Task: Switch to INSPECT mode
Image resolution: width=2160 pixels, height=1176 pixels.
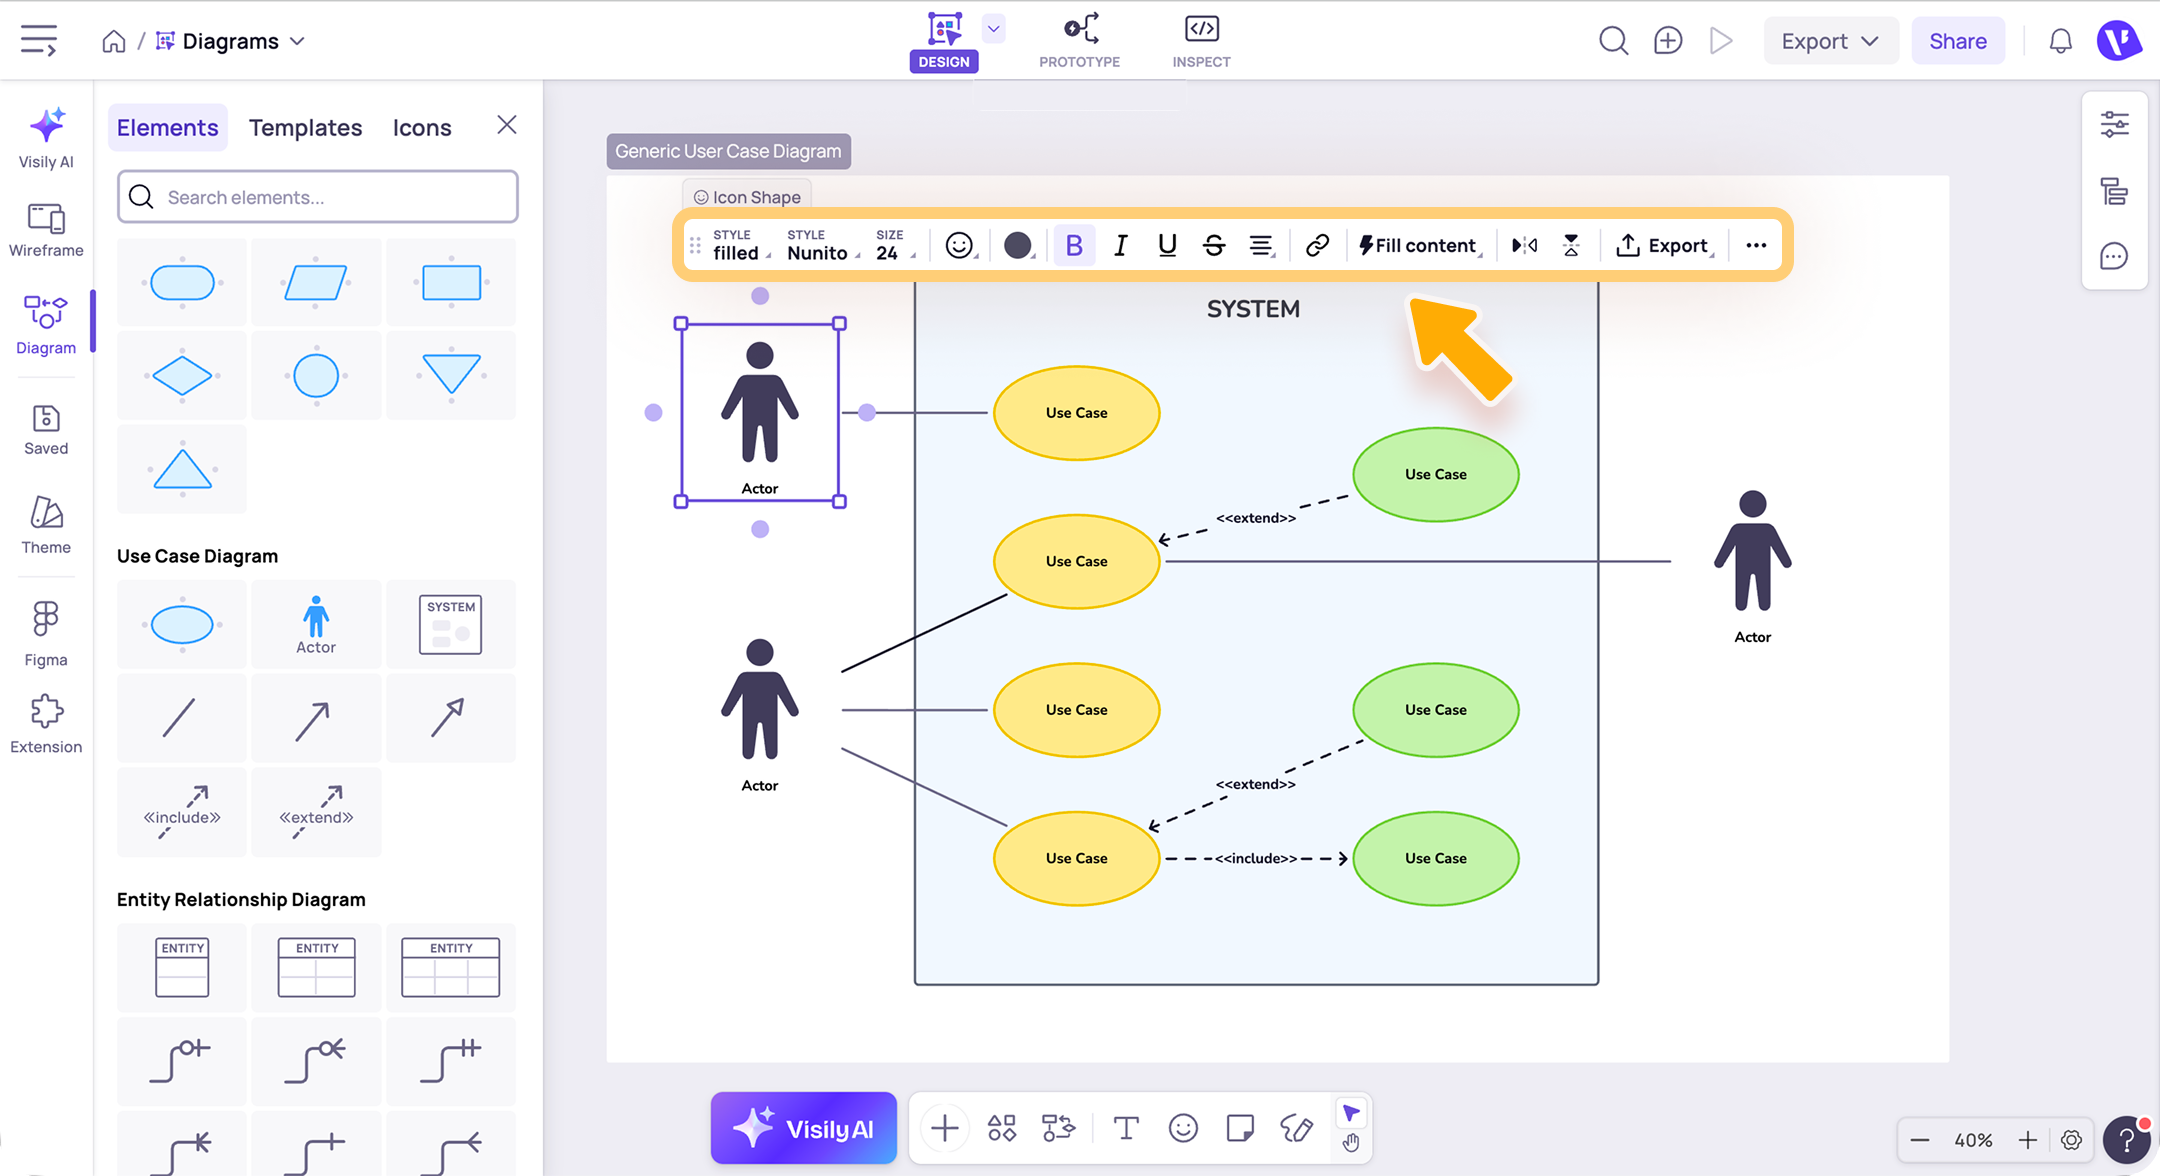Action: [x=1201, y=41]
